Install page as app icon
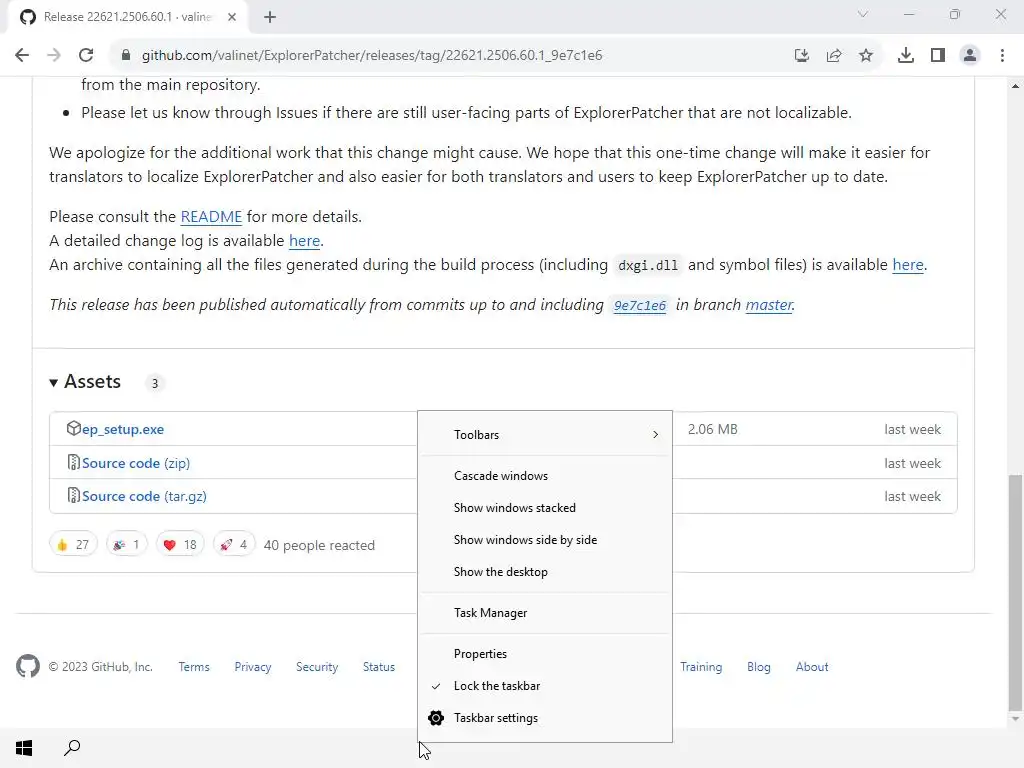 click(x=802, y=56)
